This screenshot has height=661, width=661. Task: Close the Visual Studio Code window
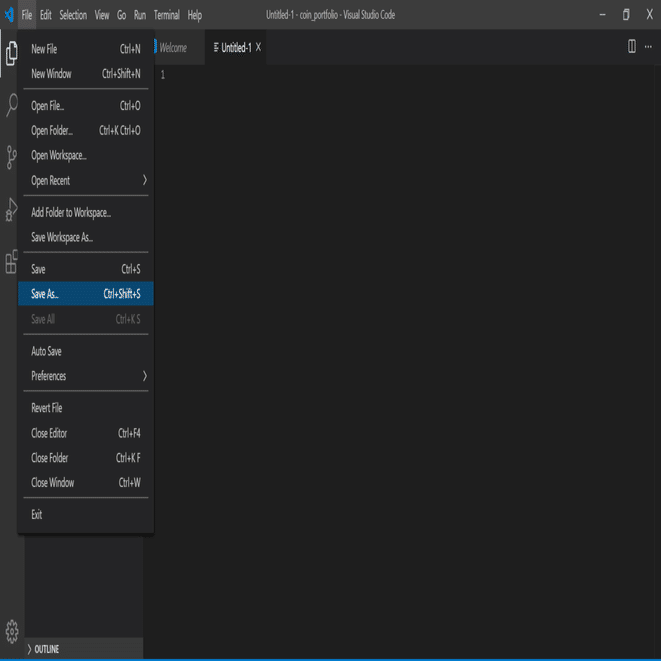pos(650,15)
